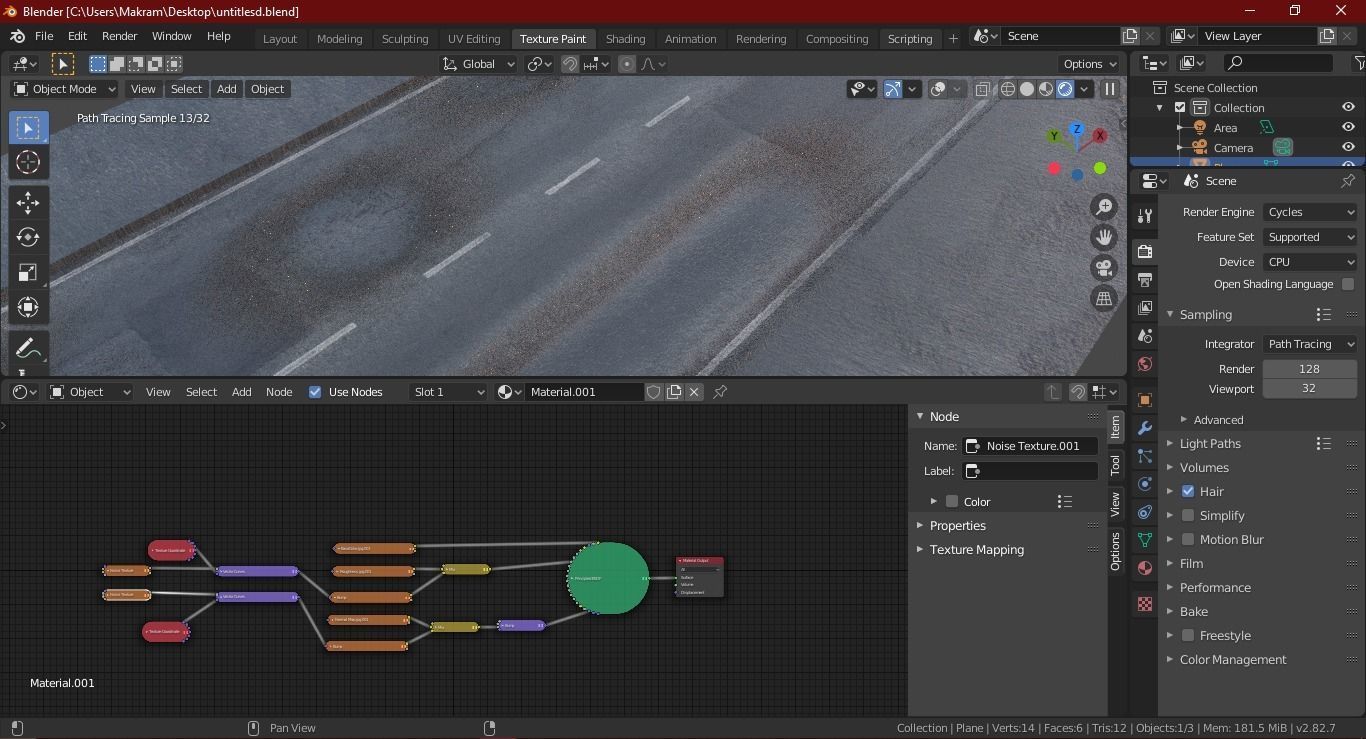Select the Rotate tool in the viewport toolbar

coord(27,237)
